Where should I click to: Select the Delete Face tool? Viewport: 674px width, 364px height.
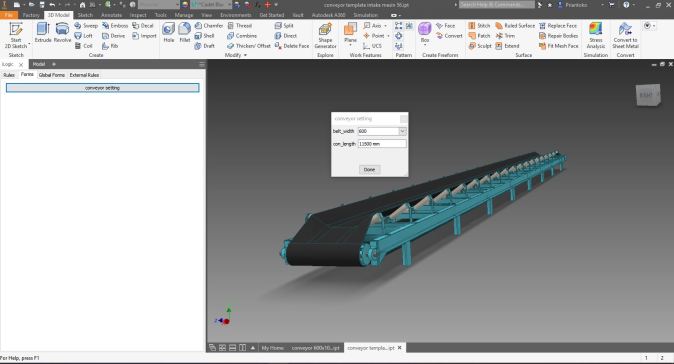click(292, 46)
